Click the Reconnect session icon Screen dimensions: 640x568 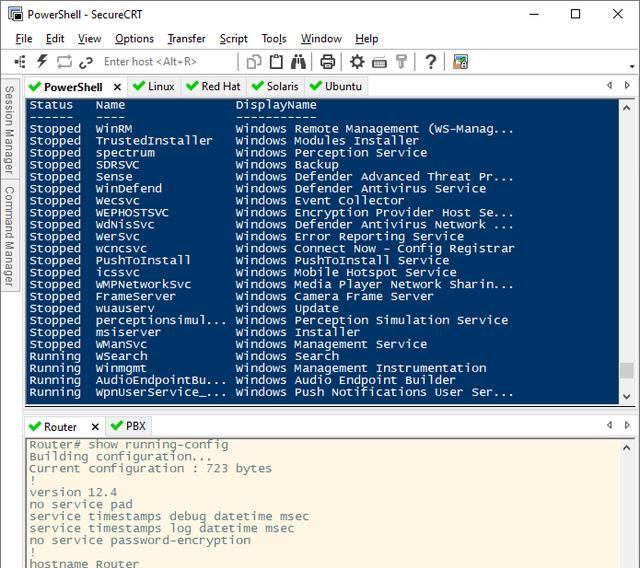point(64,62)
